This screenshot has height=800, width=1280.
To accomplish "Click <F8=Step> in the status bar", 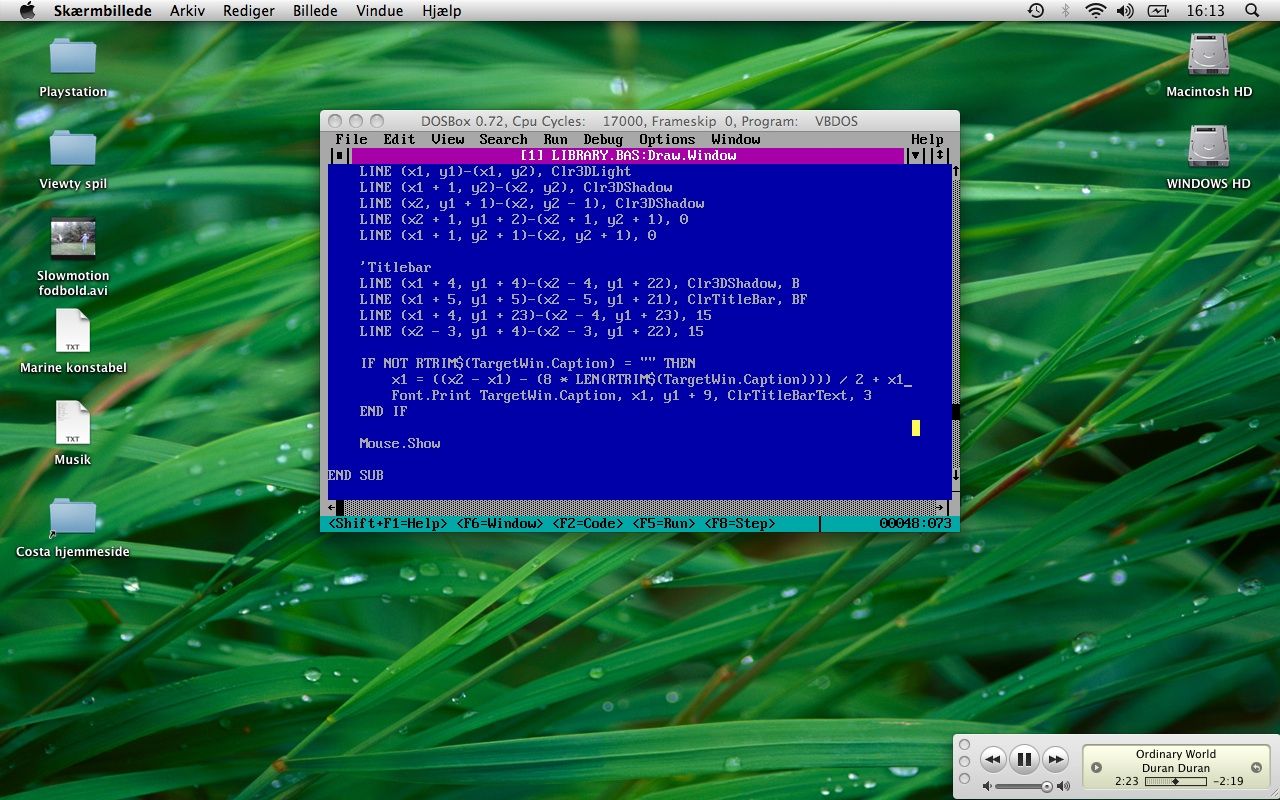I will (x=739, y=523).
